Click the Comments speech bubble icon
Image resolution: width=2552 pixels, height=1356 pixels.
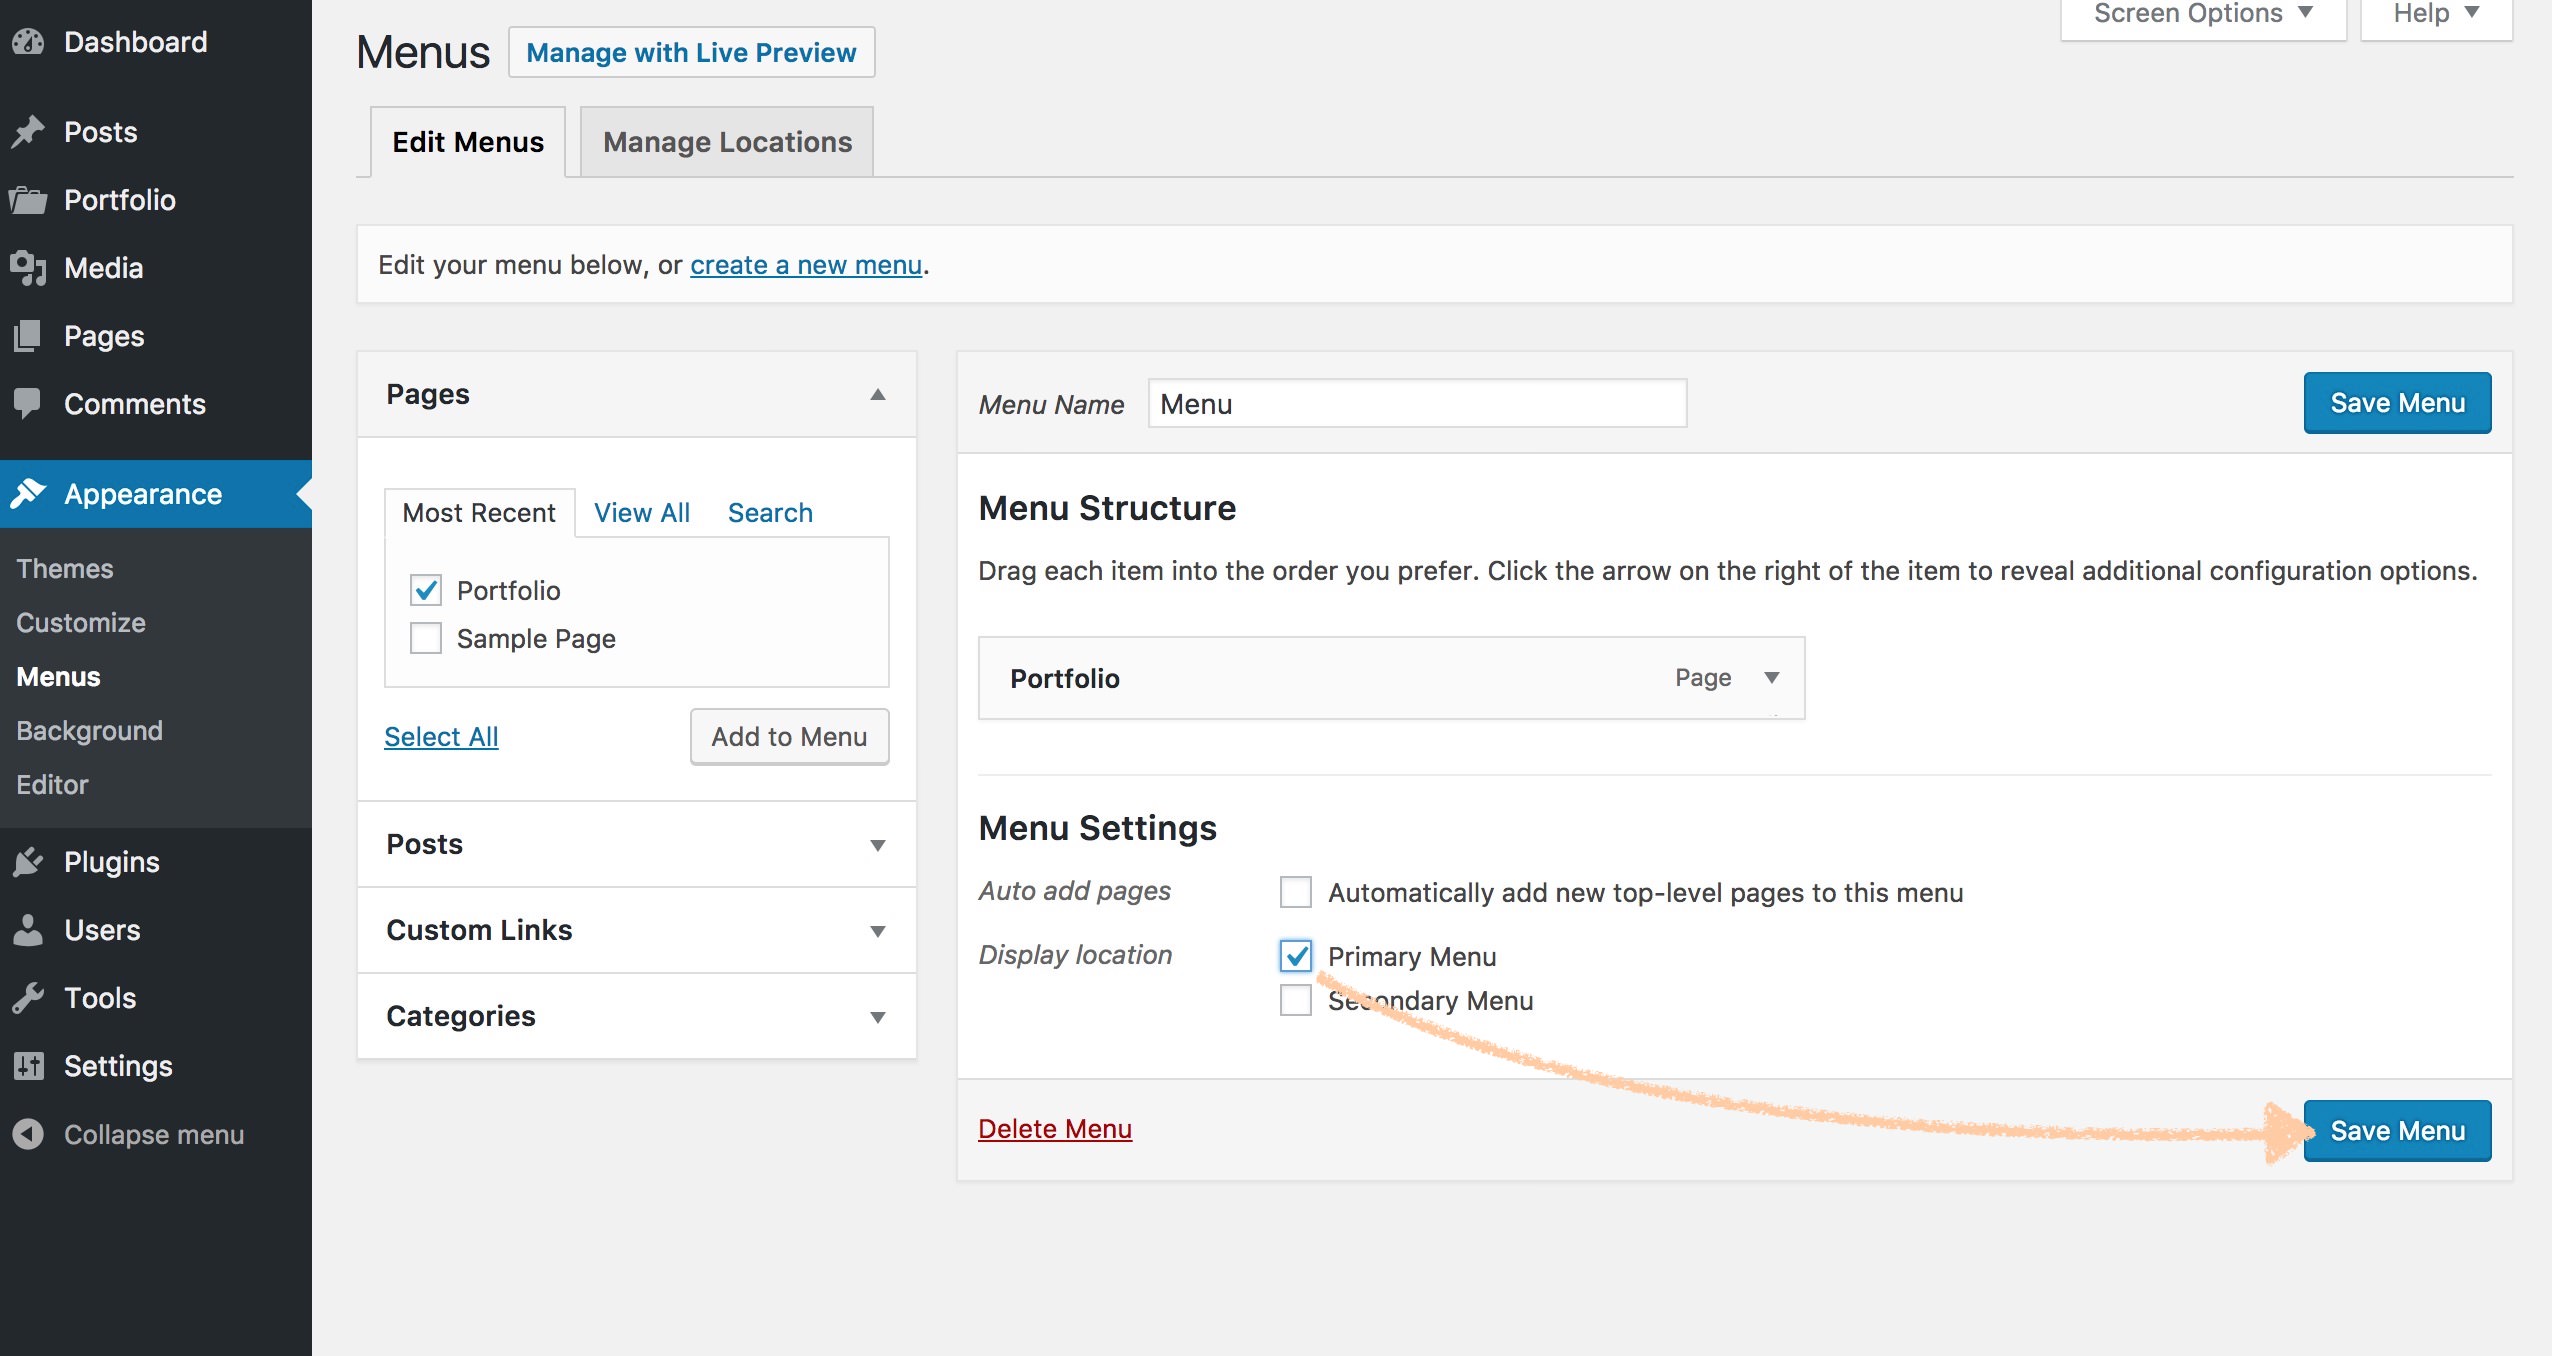(x=28, y=404)
